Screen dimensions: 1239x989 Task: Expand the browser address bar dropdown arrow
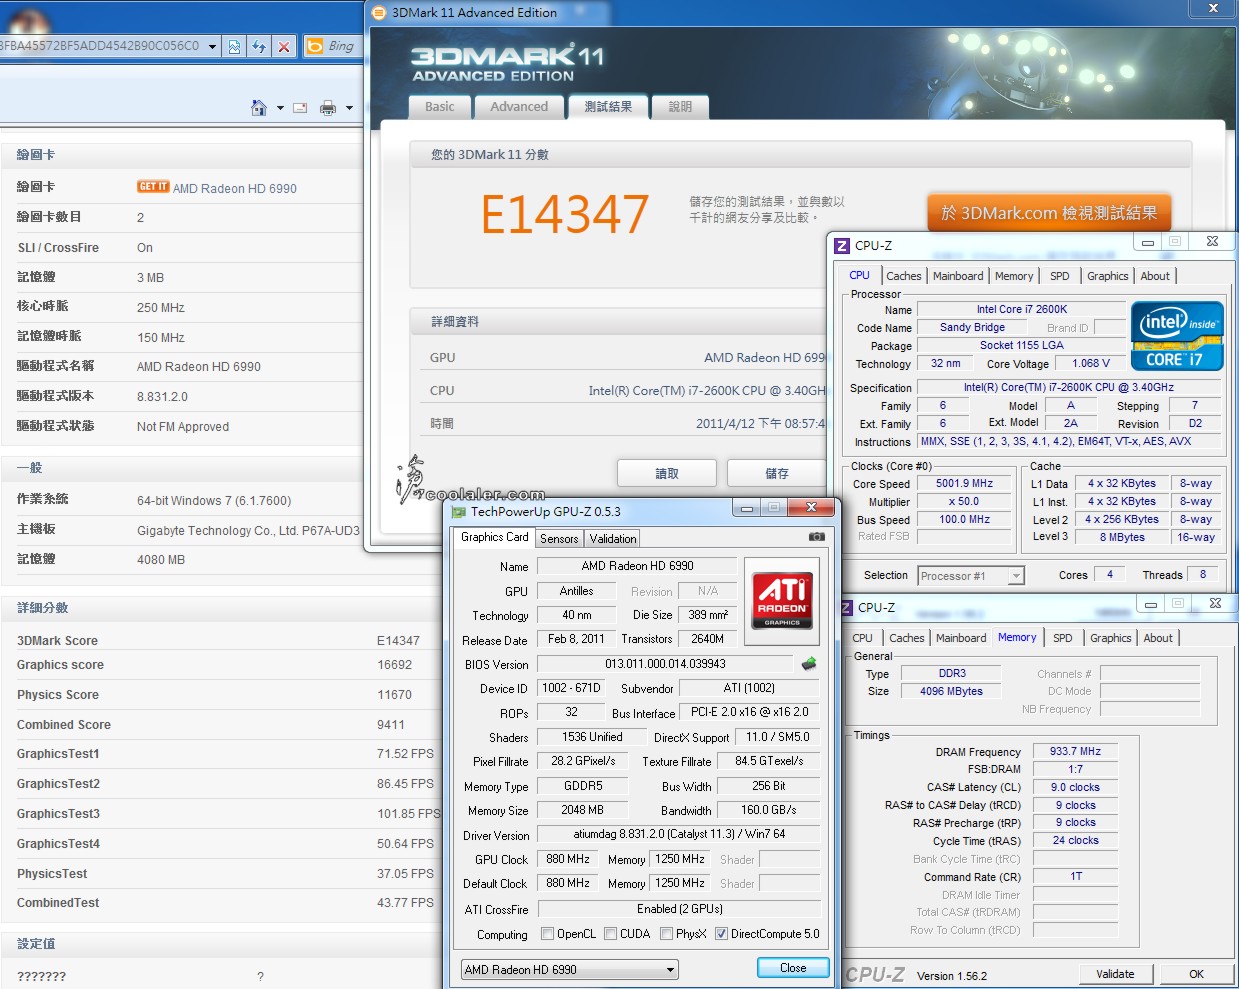click(x=212, y=46)
